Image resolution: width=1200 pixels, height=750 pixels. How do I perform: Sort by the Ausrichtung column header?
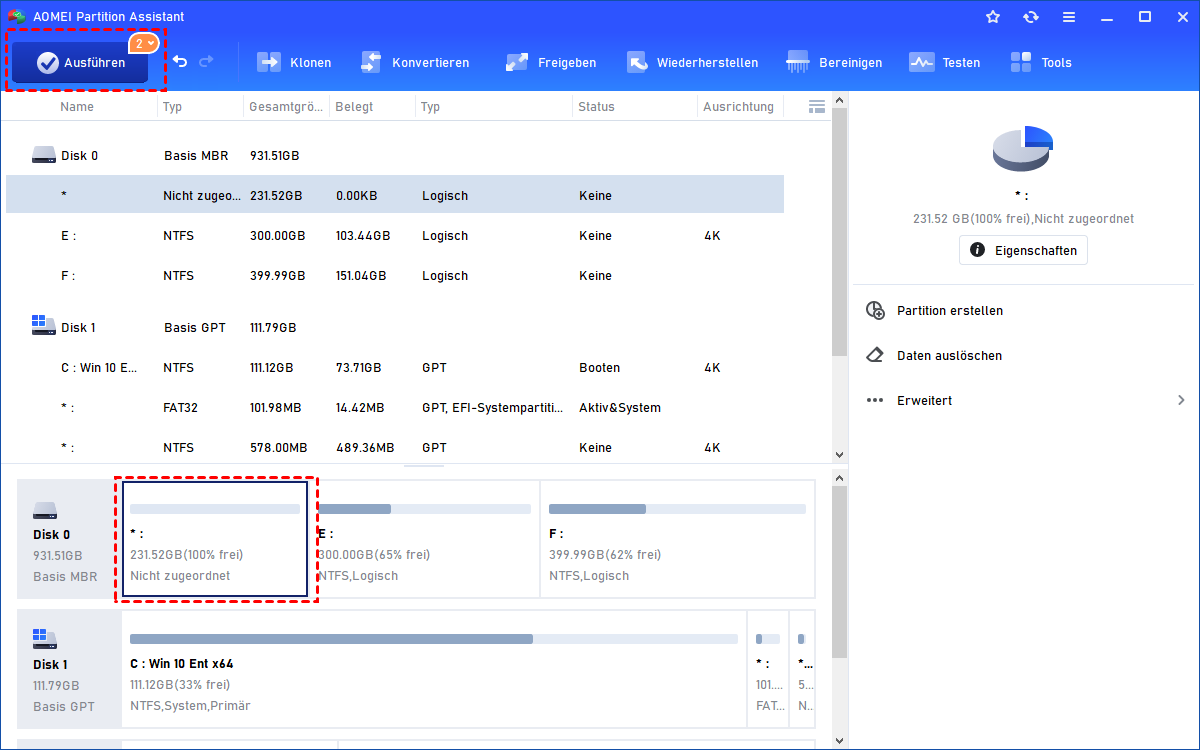click(738, 106)
